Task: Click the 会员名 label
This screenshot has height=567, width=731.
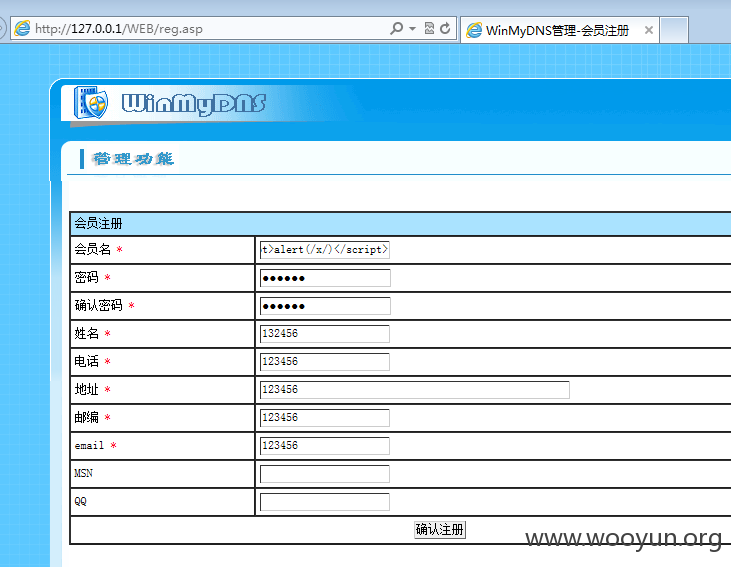Action: (92, 249)
